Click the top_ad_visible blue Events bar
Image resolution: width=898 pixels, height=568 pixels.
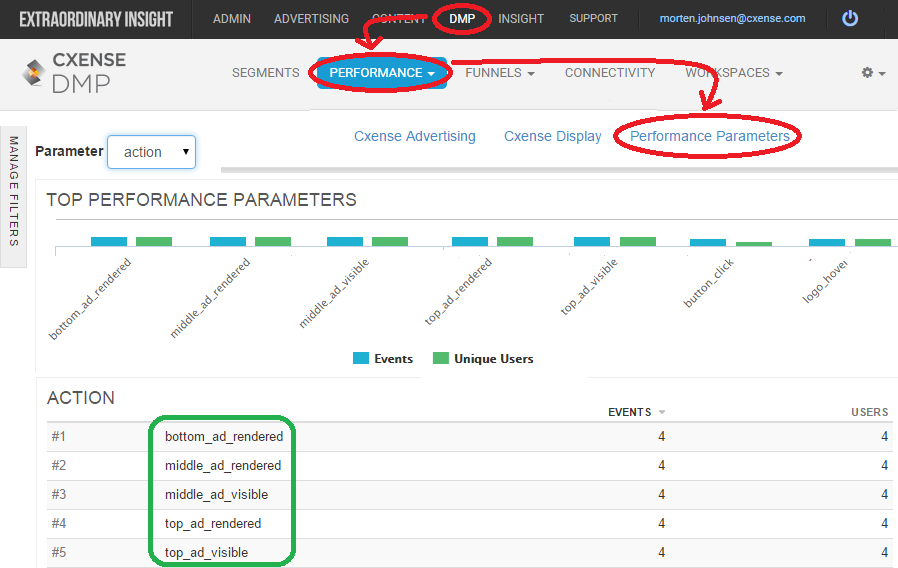(592, 242)
